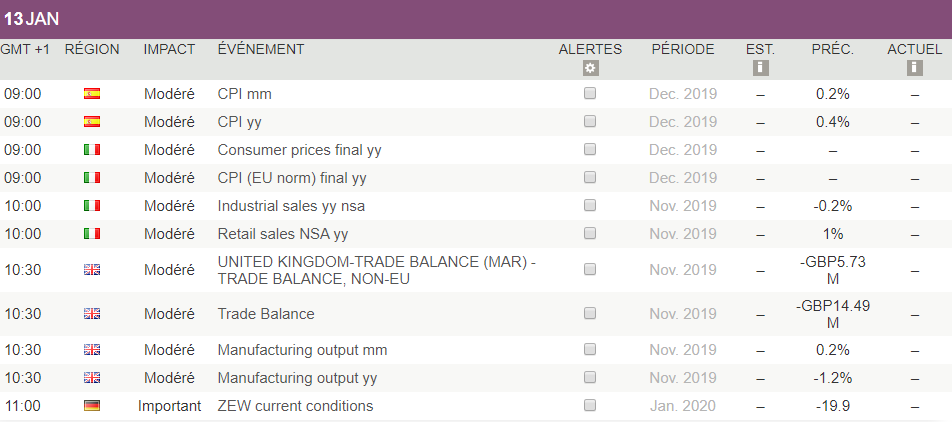This screenshot has width=952, height=422.
Task: Tick alert checkbox for ZEW current conditions
Action: click(590, 406)
